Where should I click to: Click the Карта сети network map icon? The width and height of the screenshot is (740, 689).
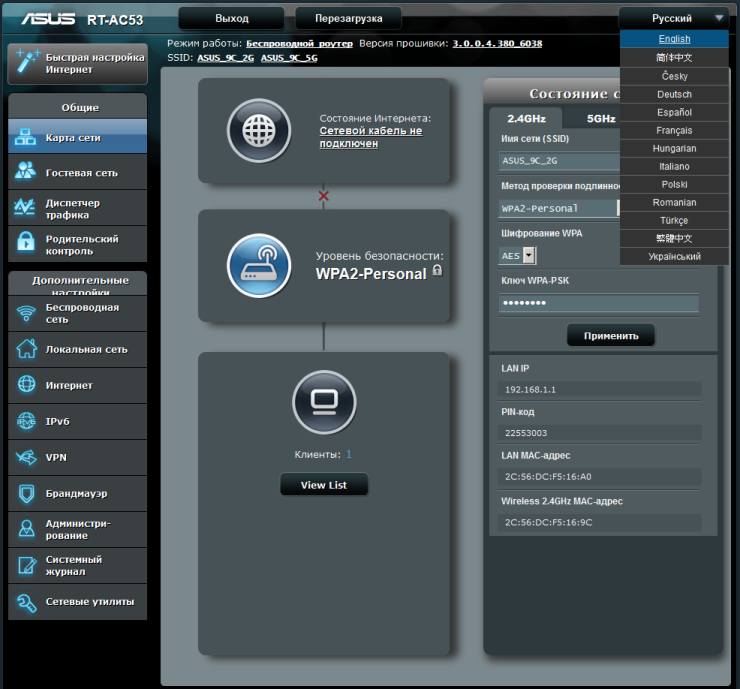coord(25,137)
